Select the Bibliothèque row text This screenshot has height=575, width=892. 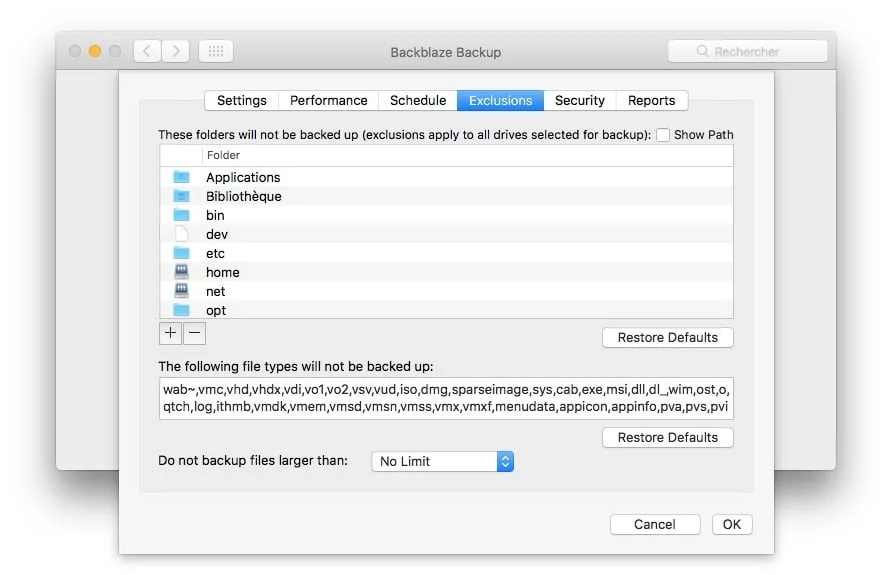tap(243, 196)
